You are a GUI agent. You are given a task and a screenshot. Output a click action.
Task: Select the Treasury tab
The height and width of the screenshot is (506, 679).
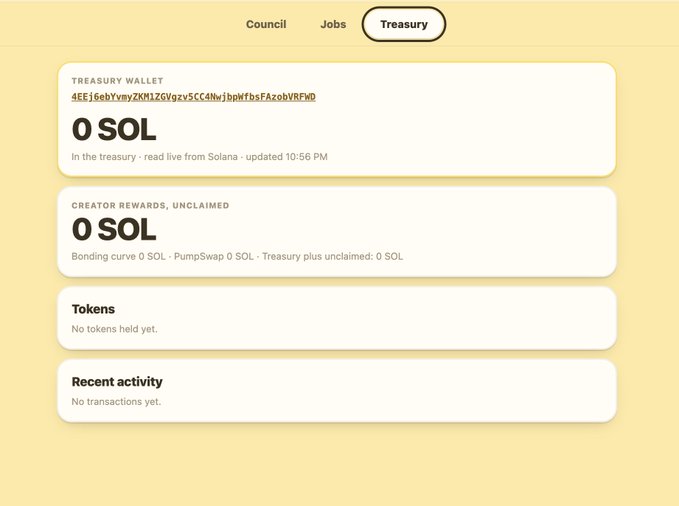(404, 24)
